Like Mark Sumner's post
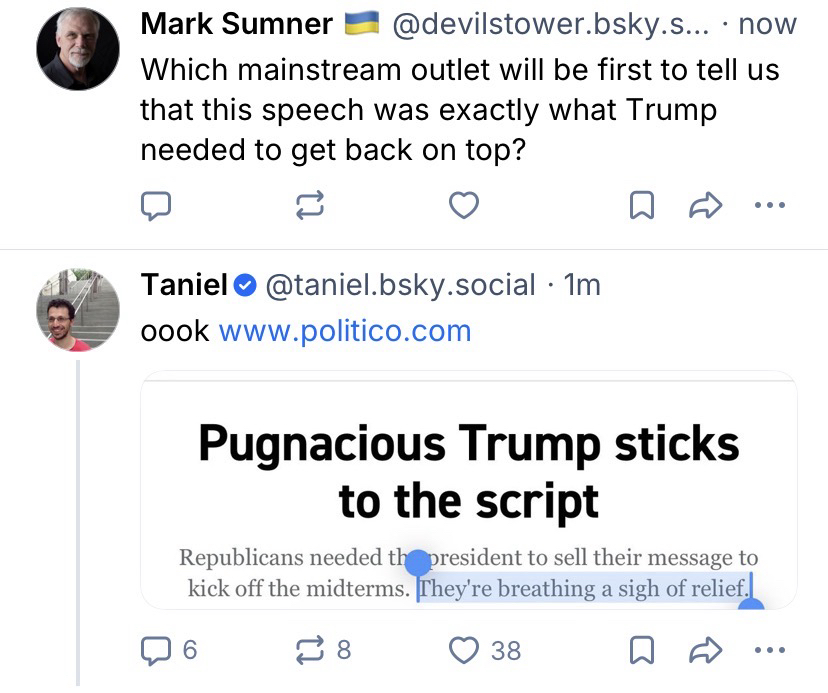The height and width of the screenshot is (693, 828). click(x=463, y=206)
